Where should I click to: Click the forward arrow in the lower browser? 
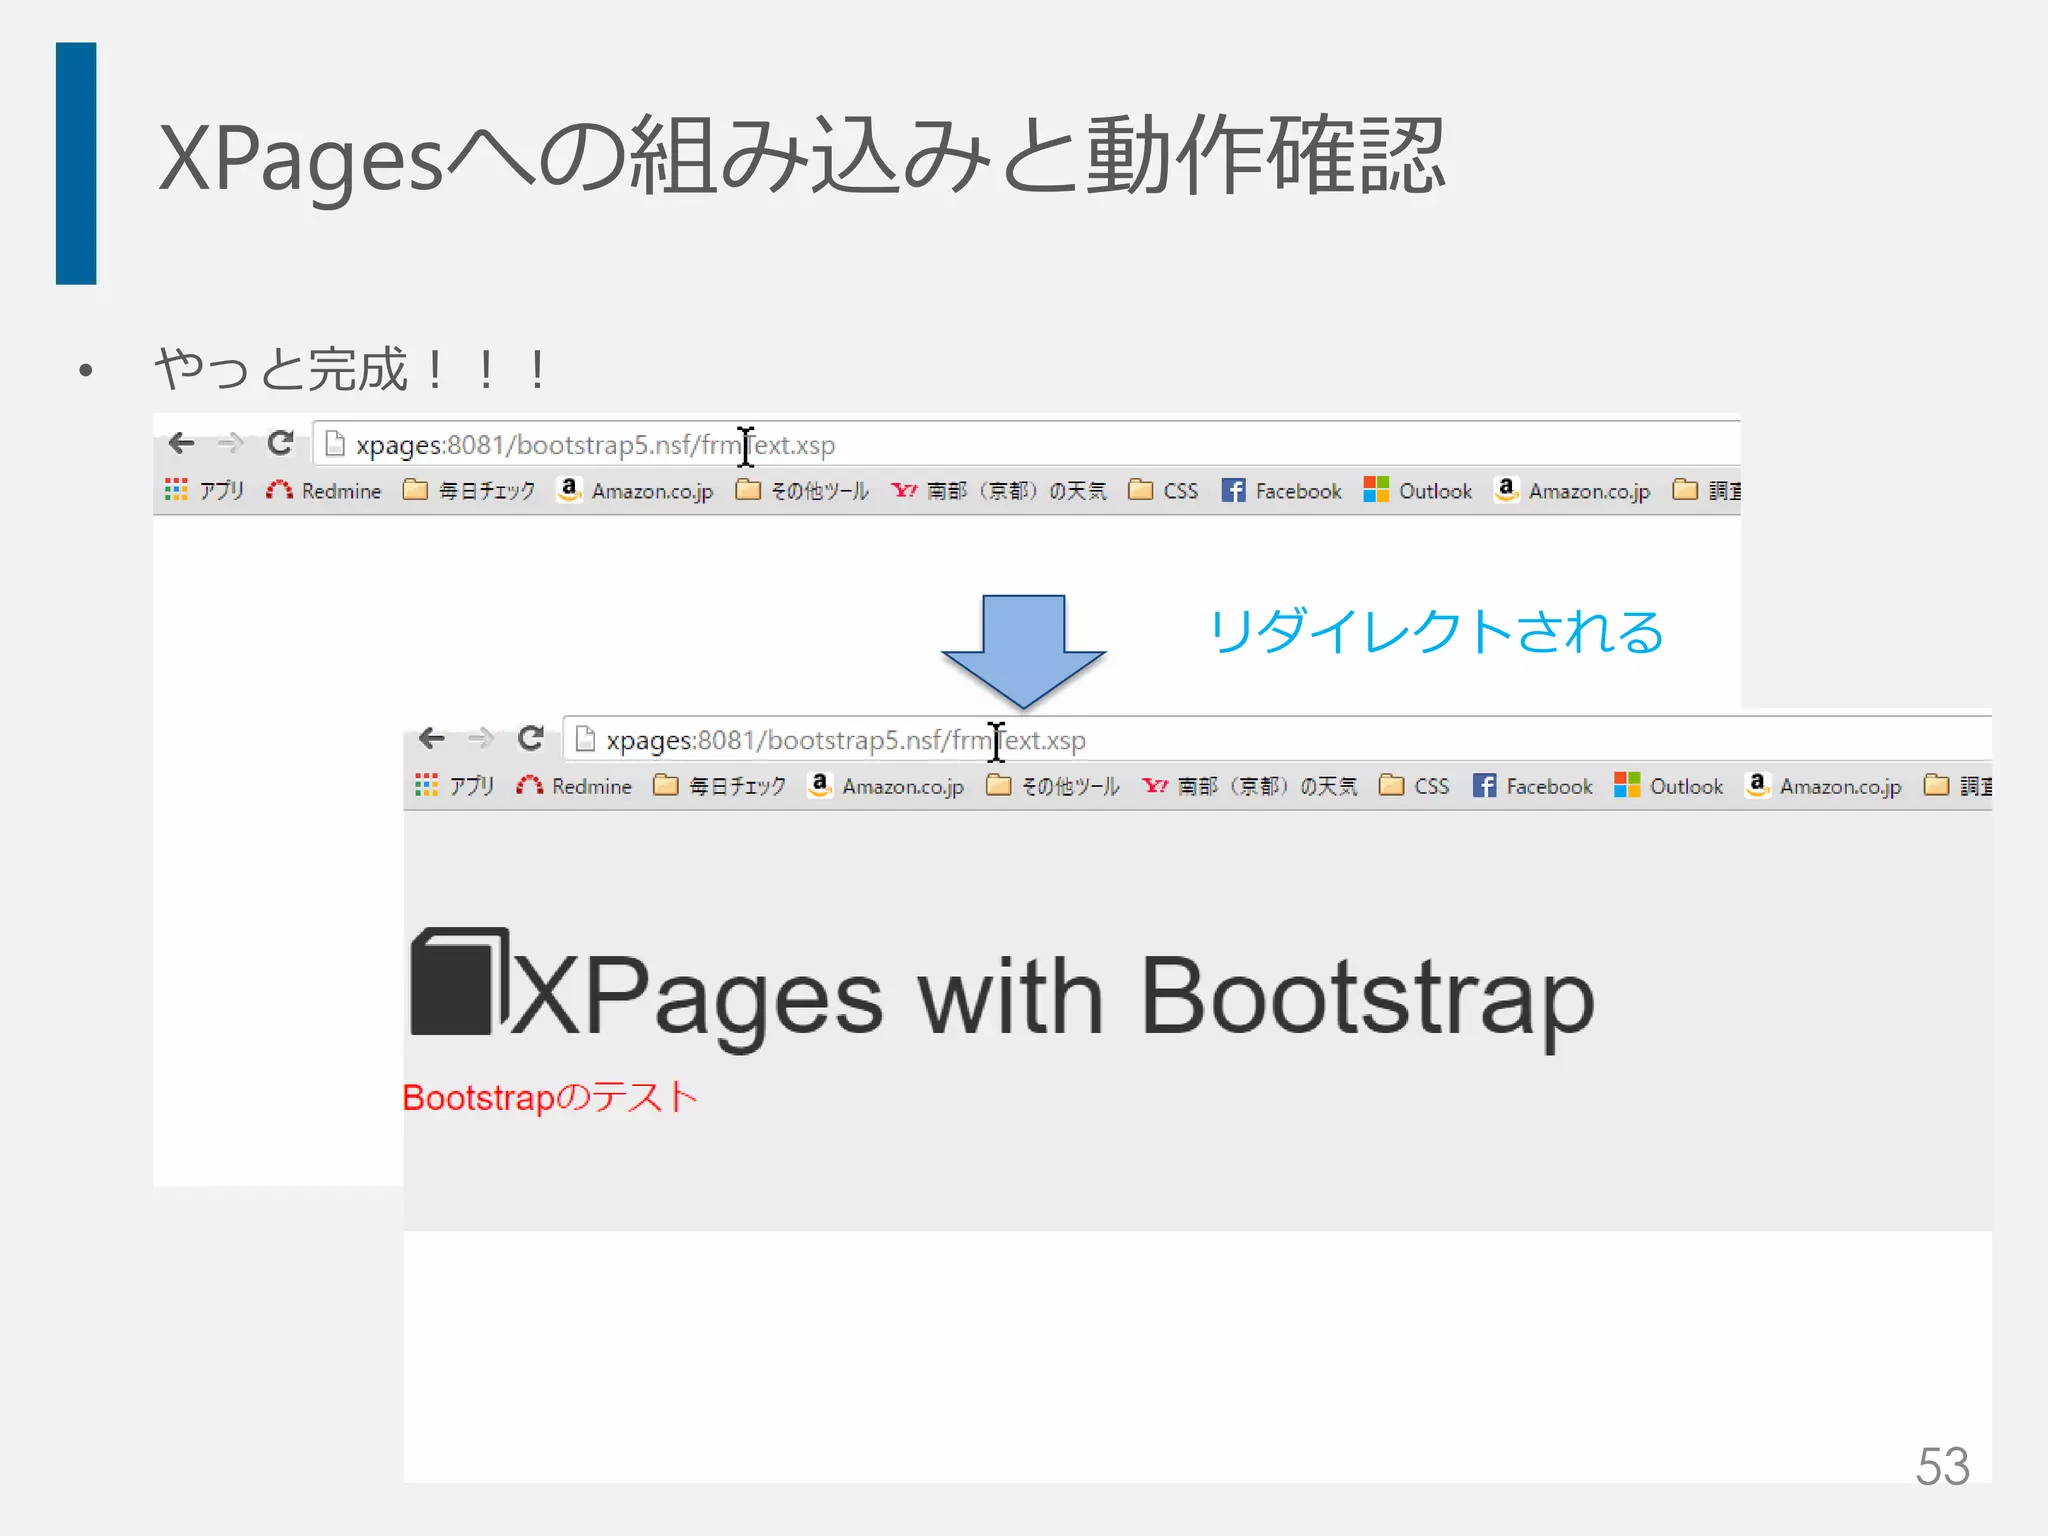482,738
